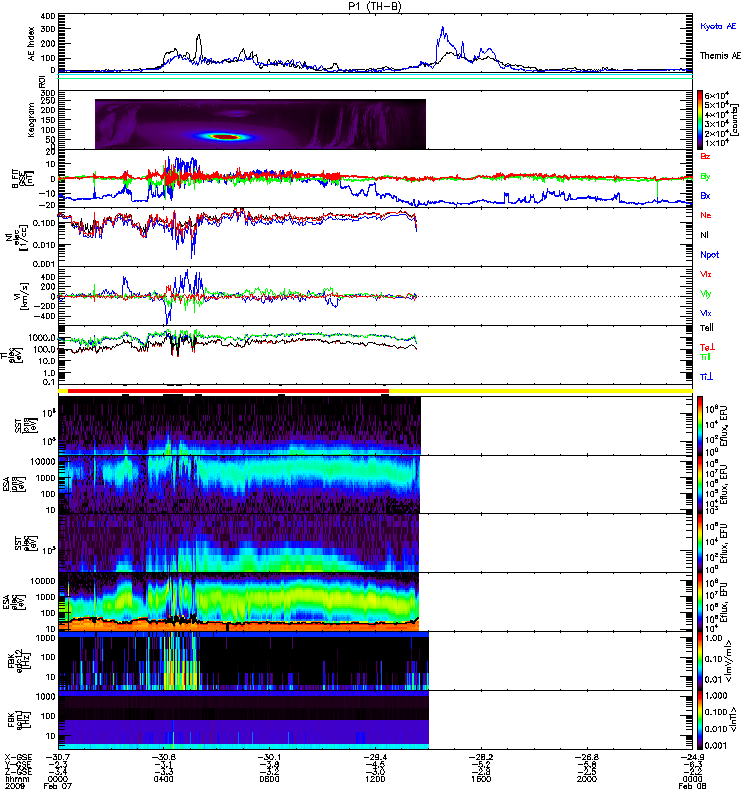Click the 0800 time tick label
The image size is (750, 800).
tap(269, 779)
